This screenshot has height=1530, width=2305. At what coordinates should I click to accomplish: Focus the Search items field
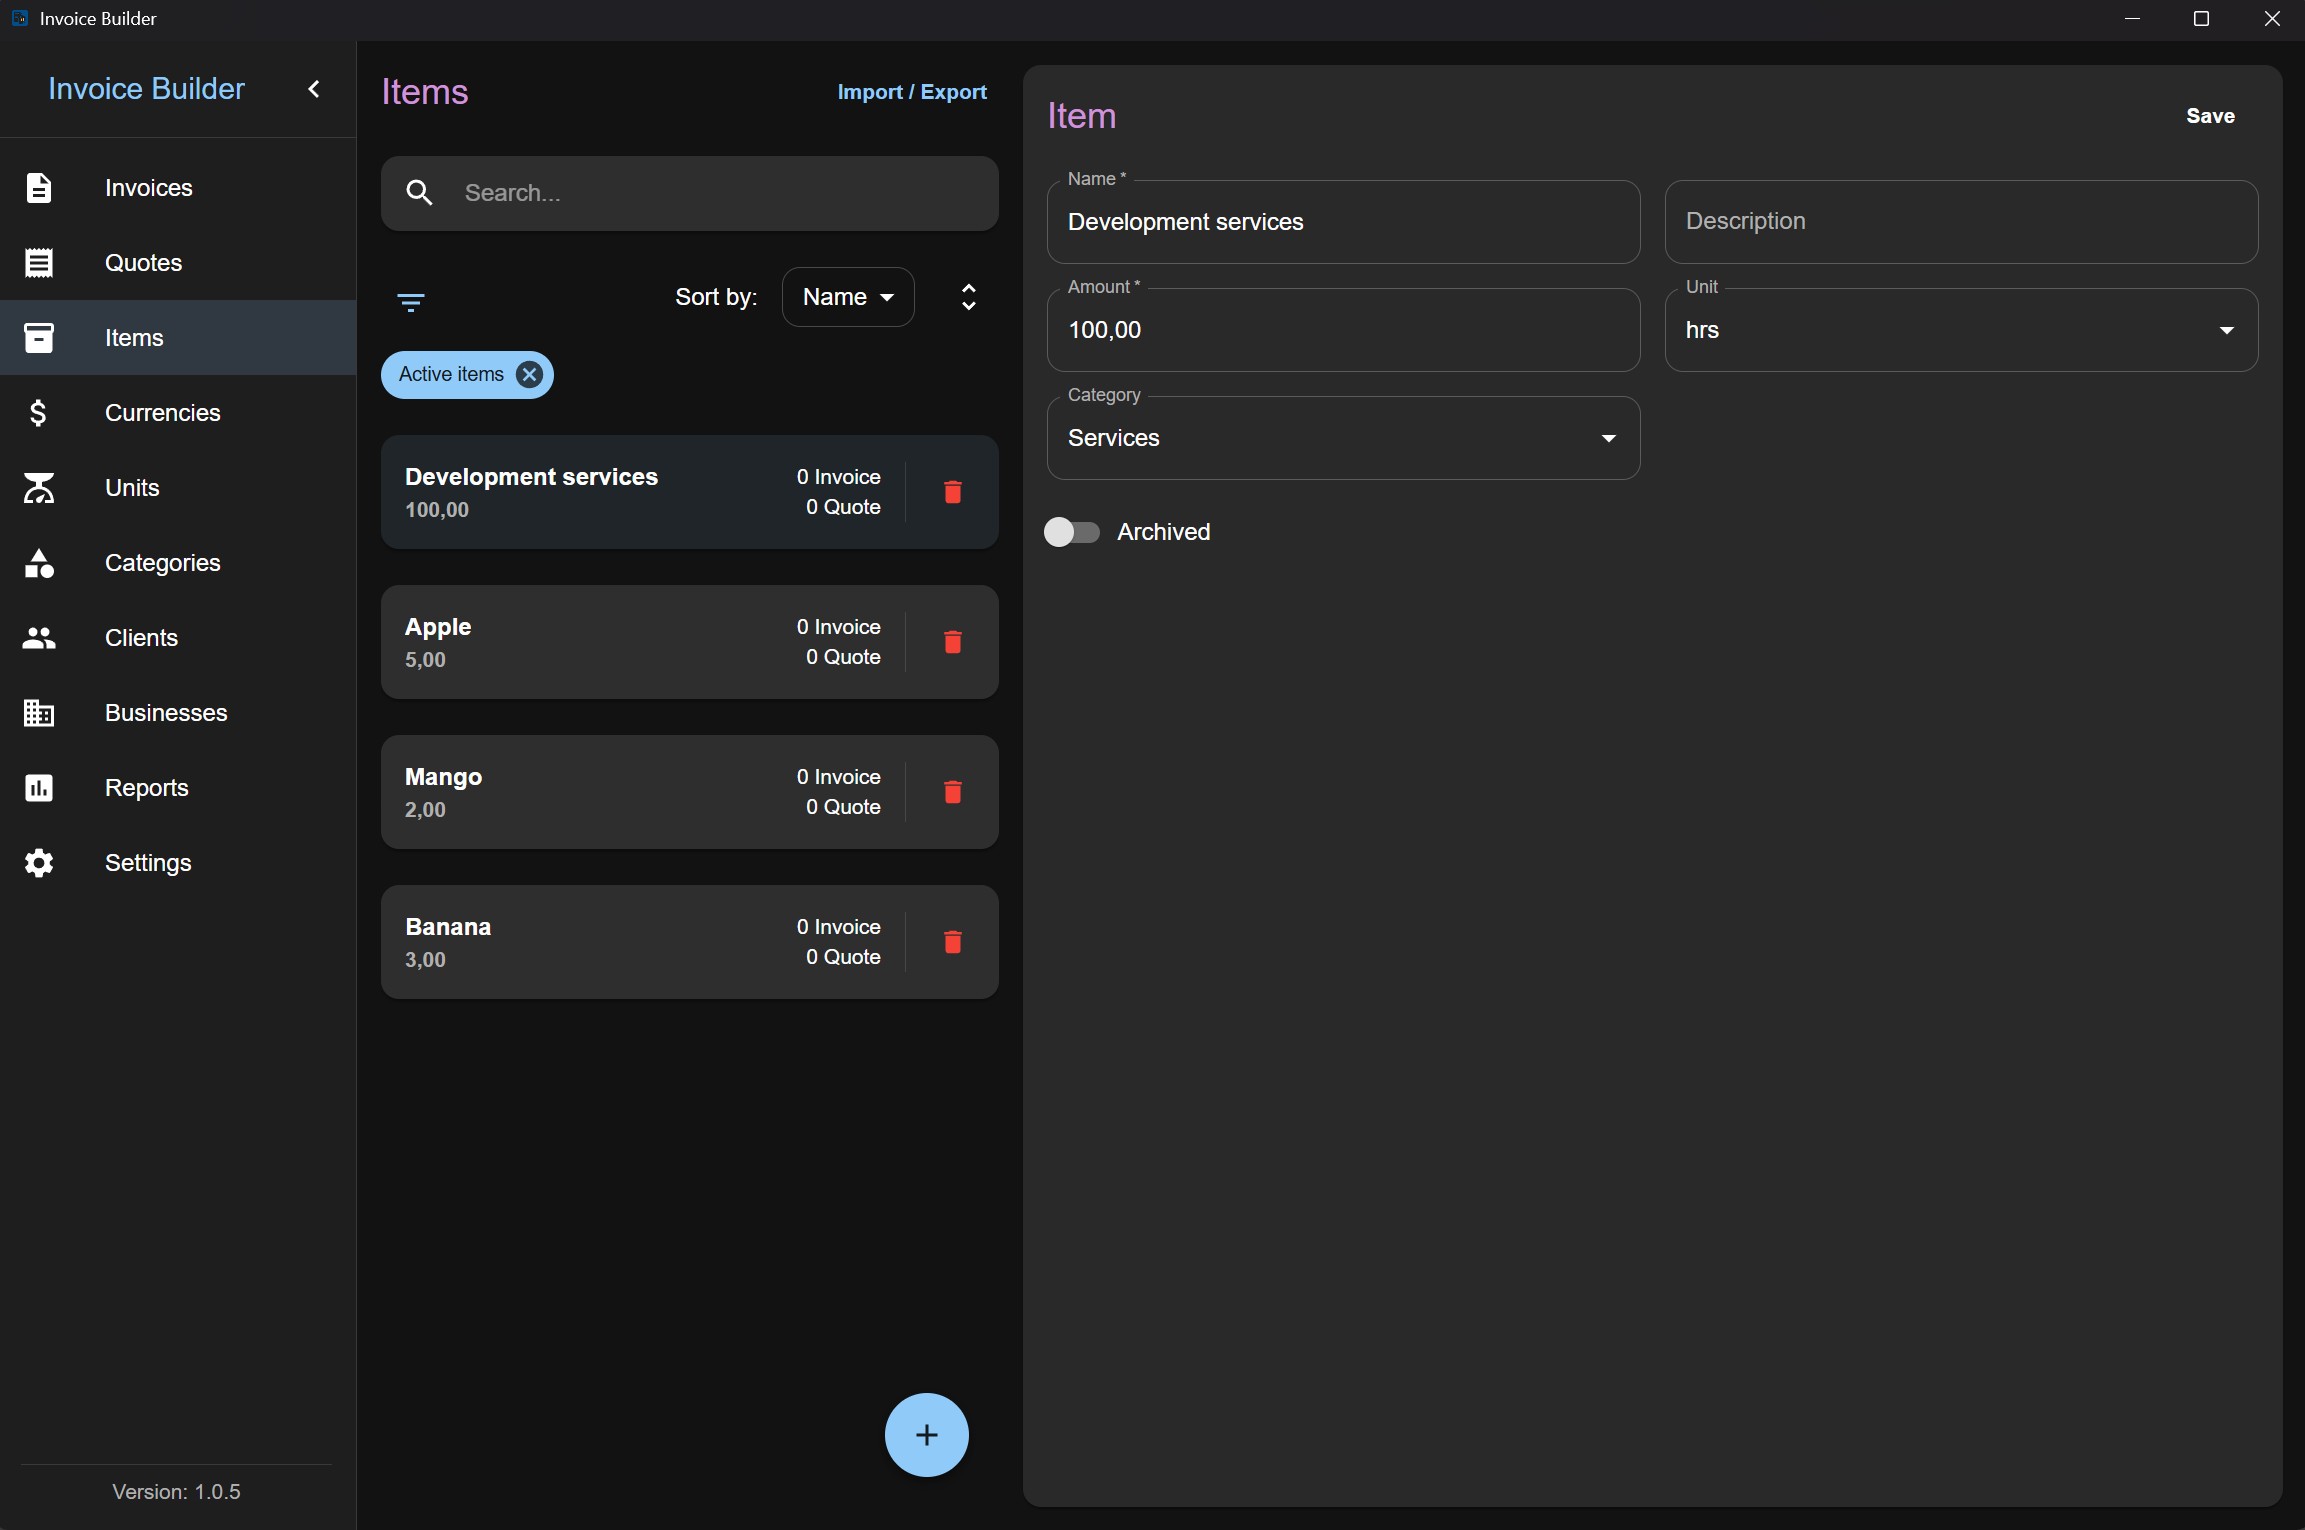(690, 193)
